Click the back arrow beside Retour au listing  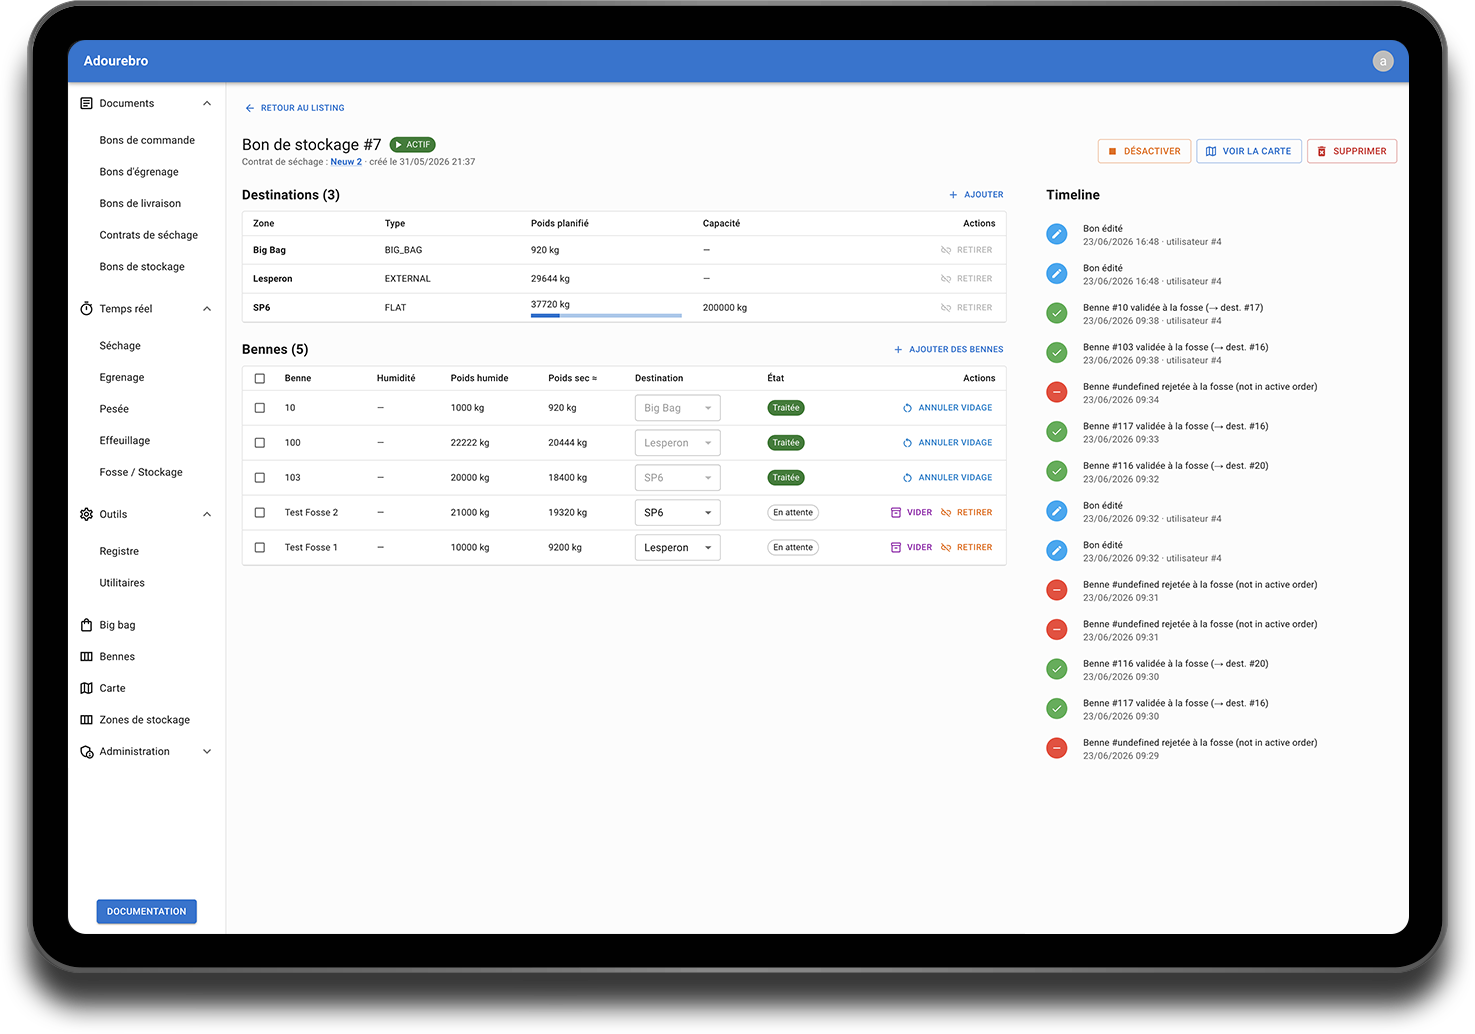[x=250, y=108]
